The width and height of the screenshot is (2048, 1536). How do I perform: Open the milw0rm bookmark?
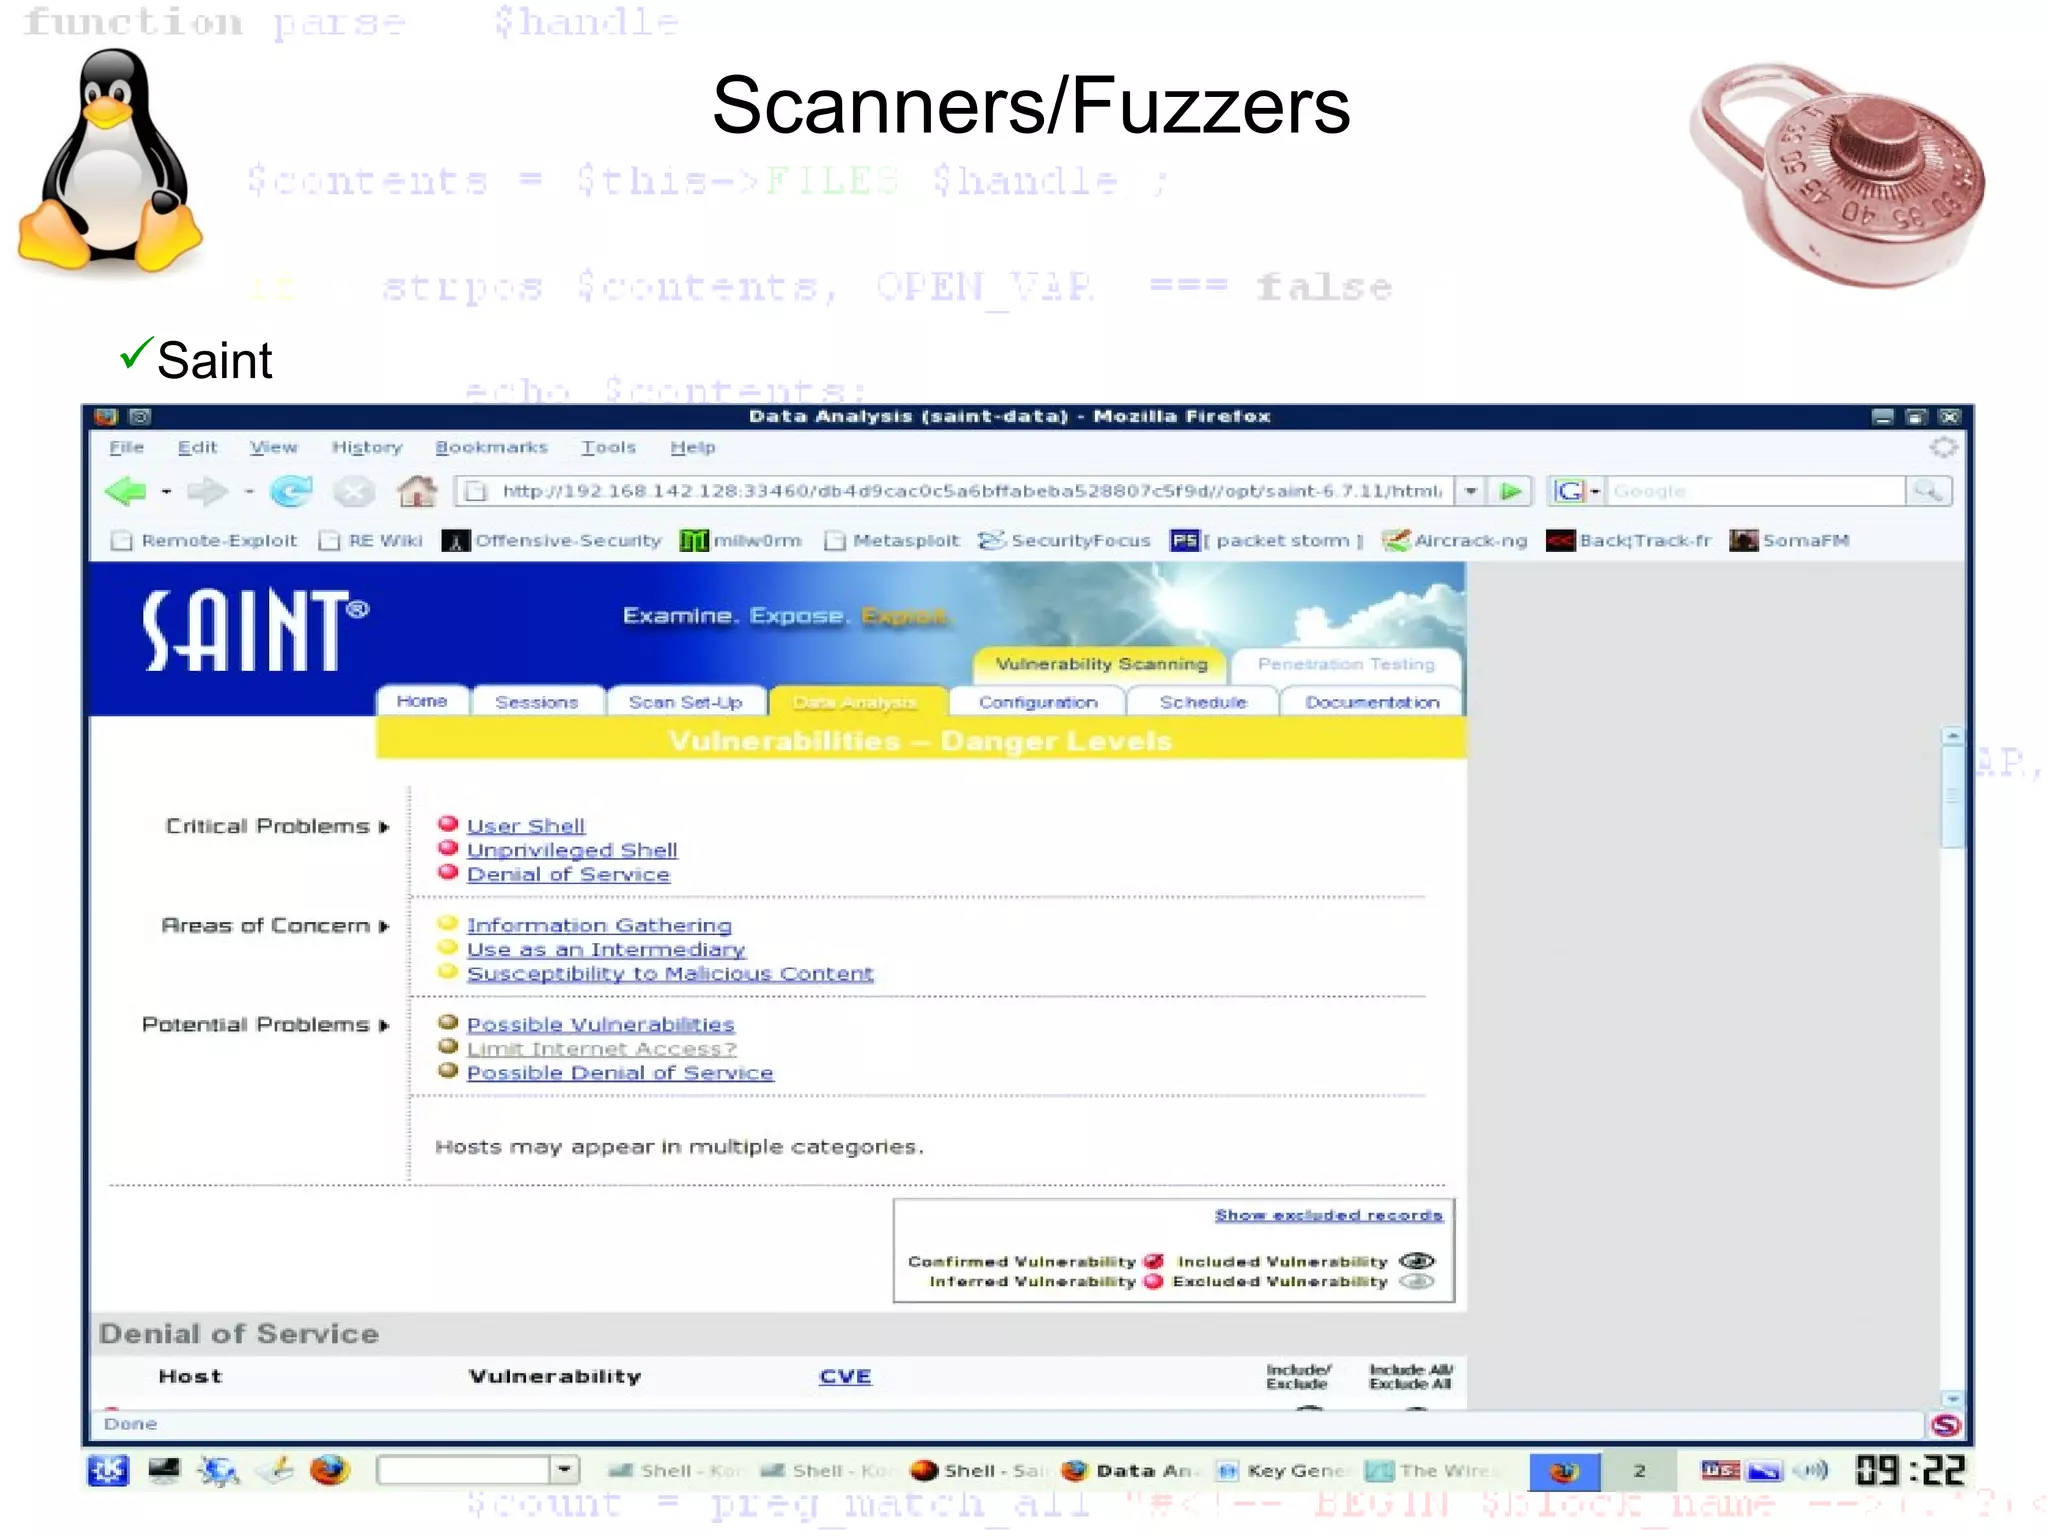740,541
